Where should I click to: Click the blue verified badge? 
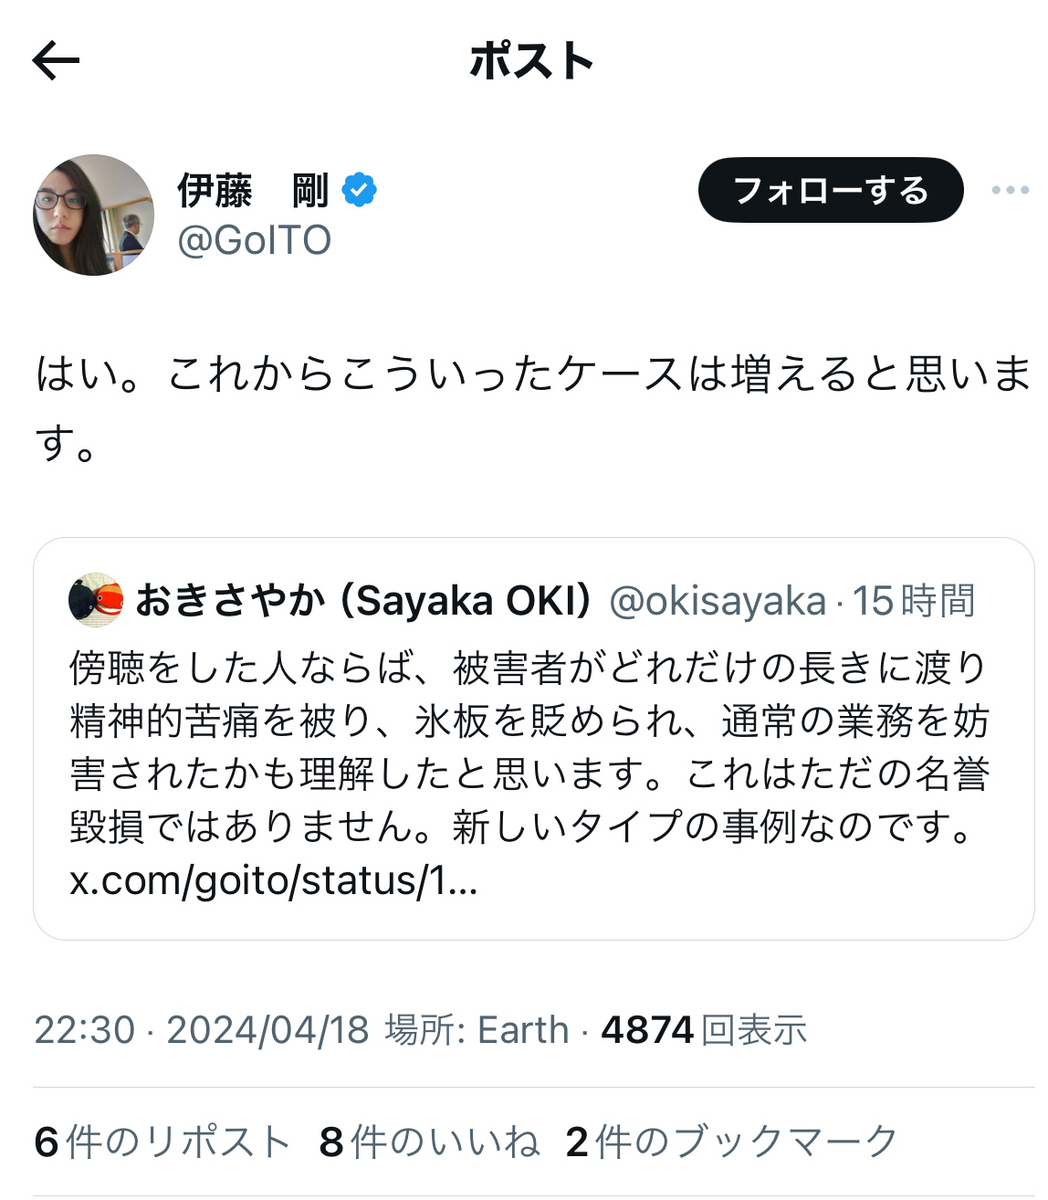(x=359, y=189)
